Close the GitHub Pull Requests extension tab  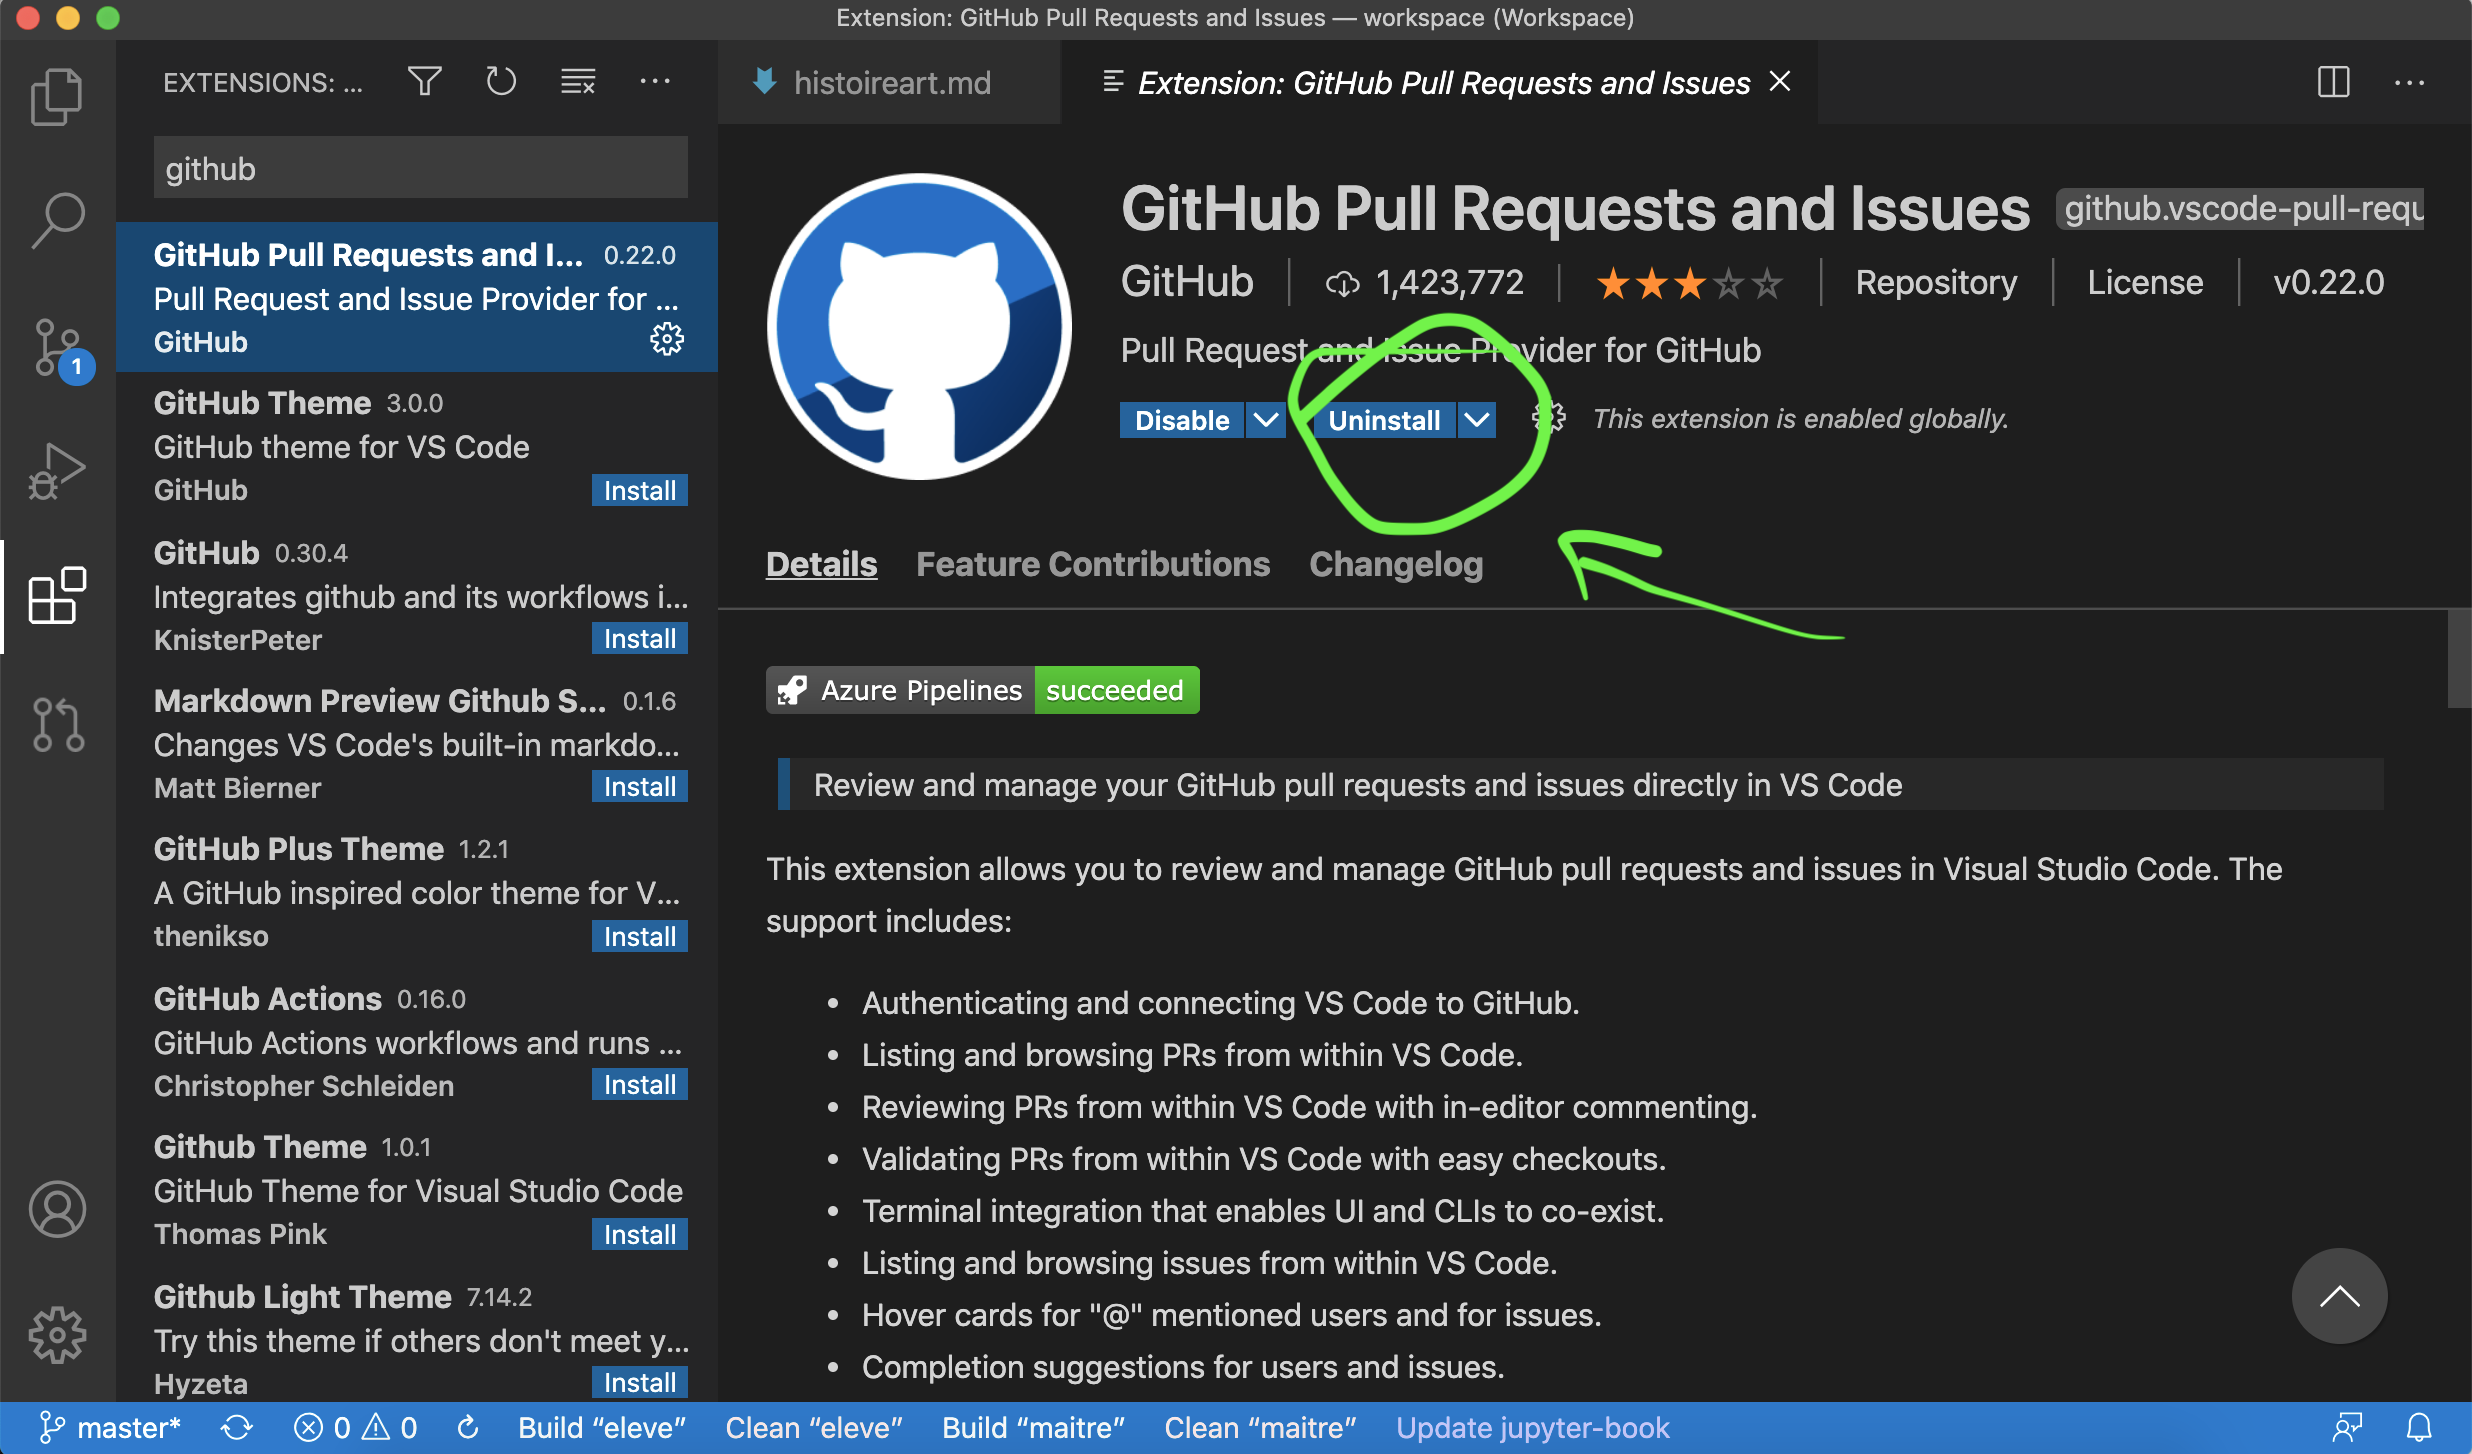pyautogui.click(x=1780, y=82)
